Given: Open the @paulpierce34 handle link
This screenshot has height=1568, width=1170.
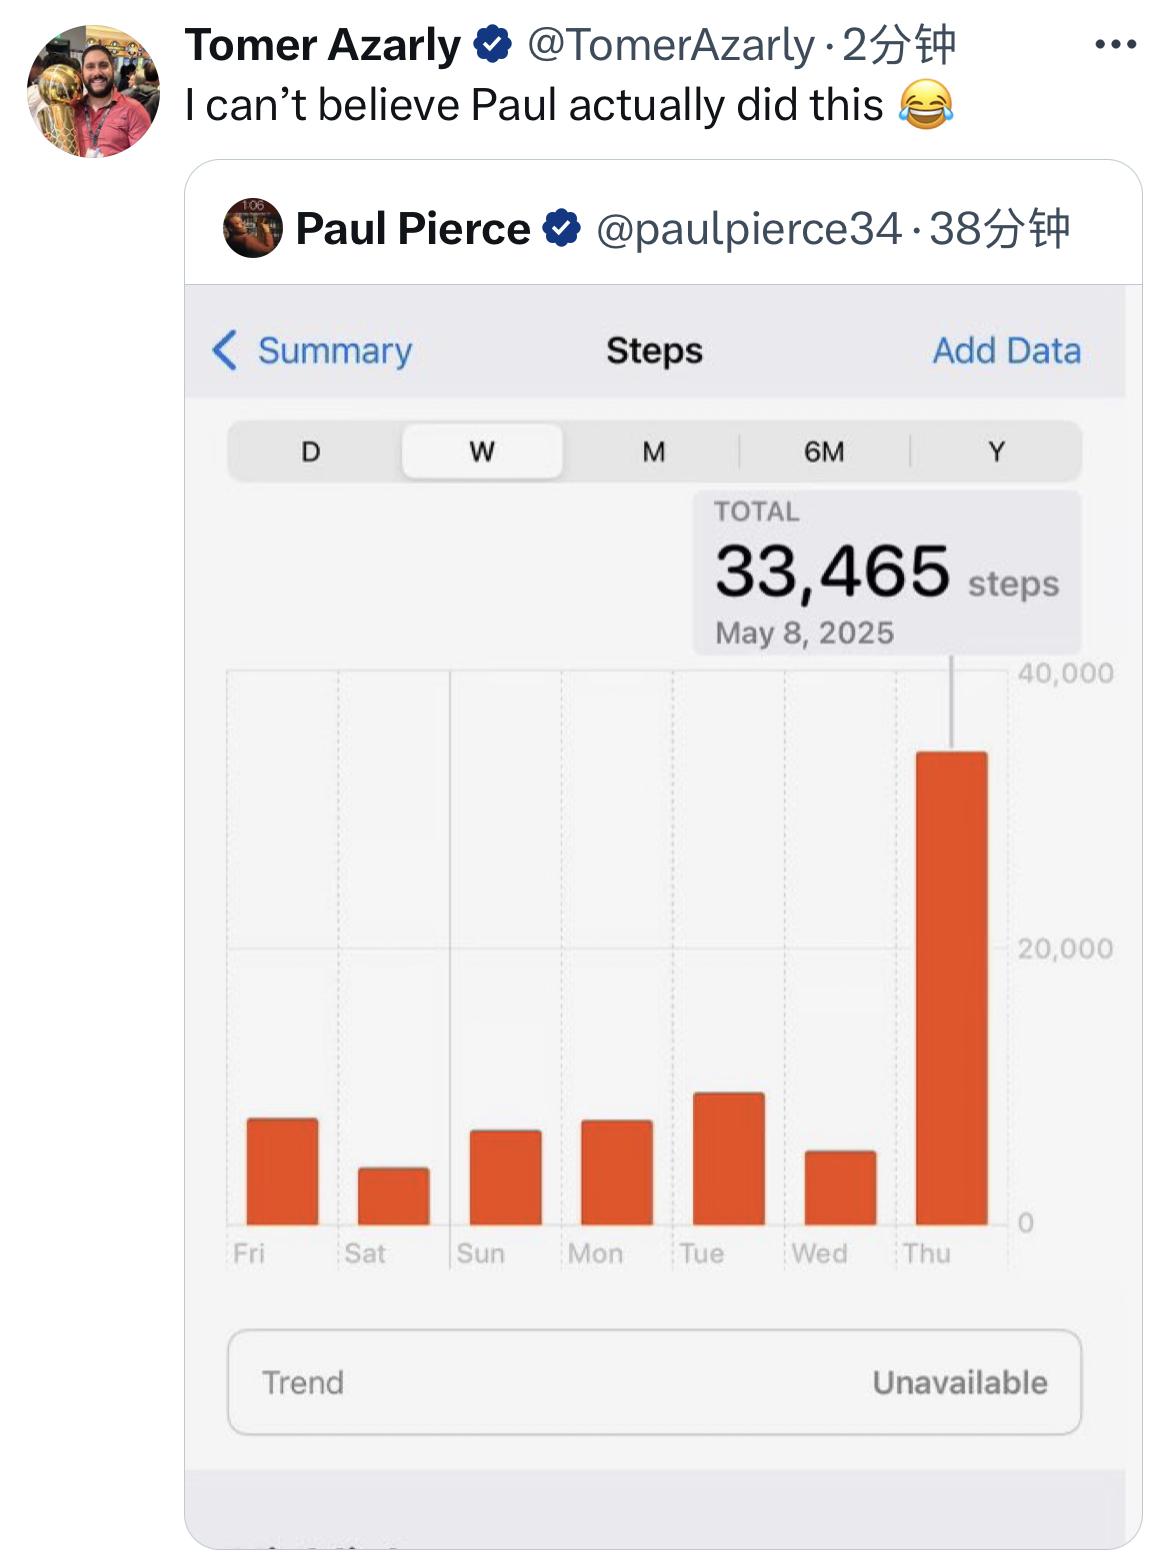Looking at the screenshot, I should pyautogui.click(x=749, y=229).
